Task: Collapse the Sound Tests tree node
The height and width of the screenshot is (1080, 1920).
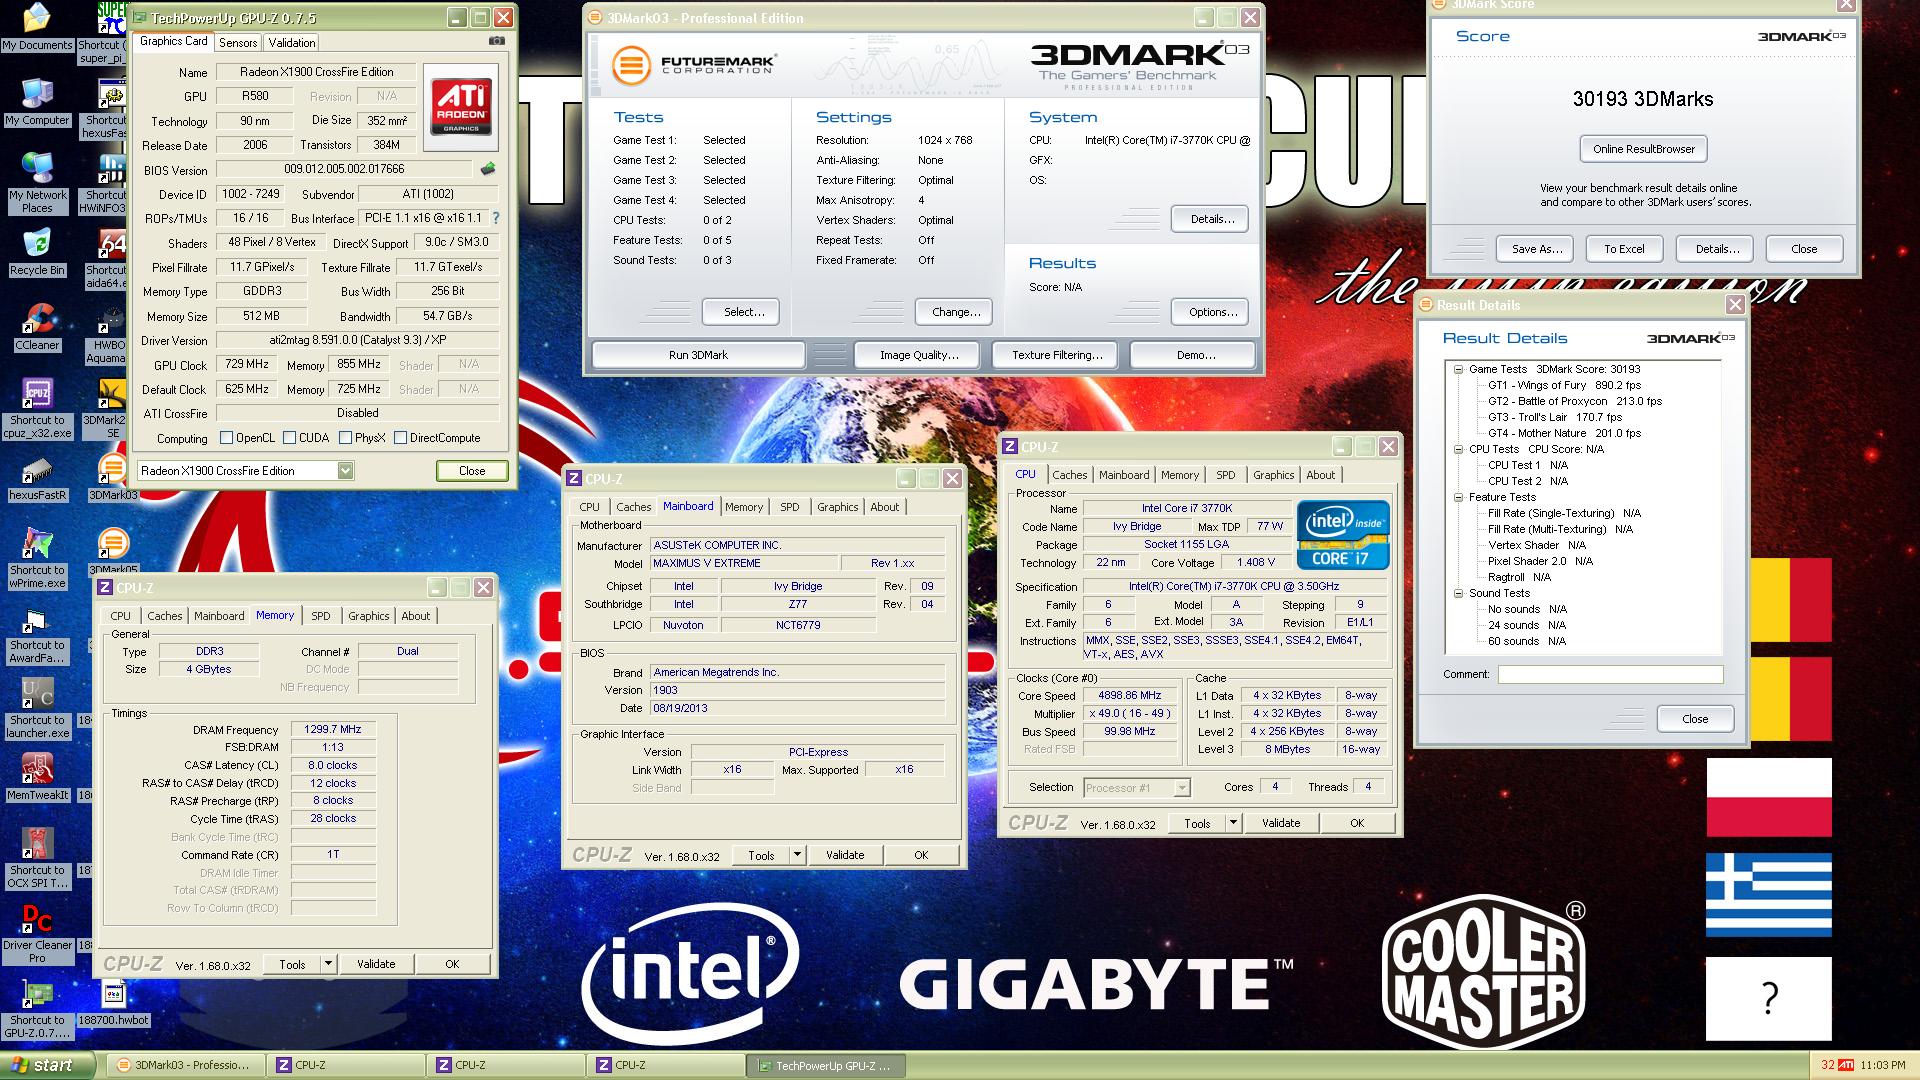Action: [x=1458, y=593]
